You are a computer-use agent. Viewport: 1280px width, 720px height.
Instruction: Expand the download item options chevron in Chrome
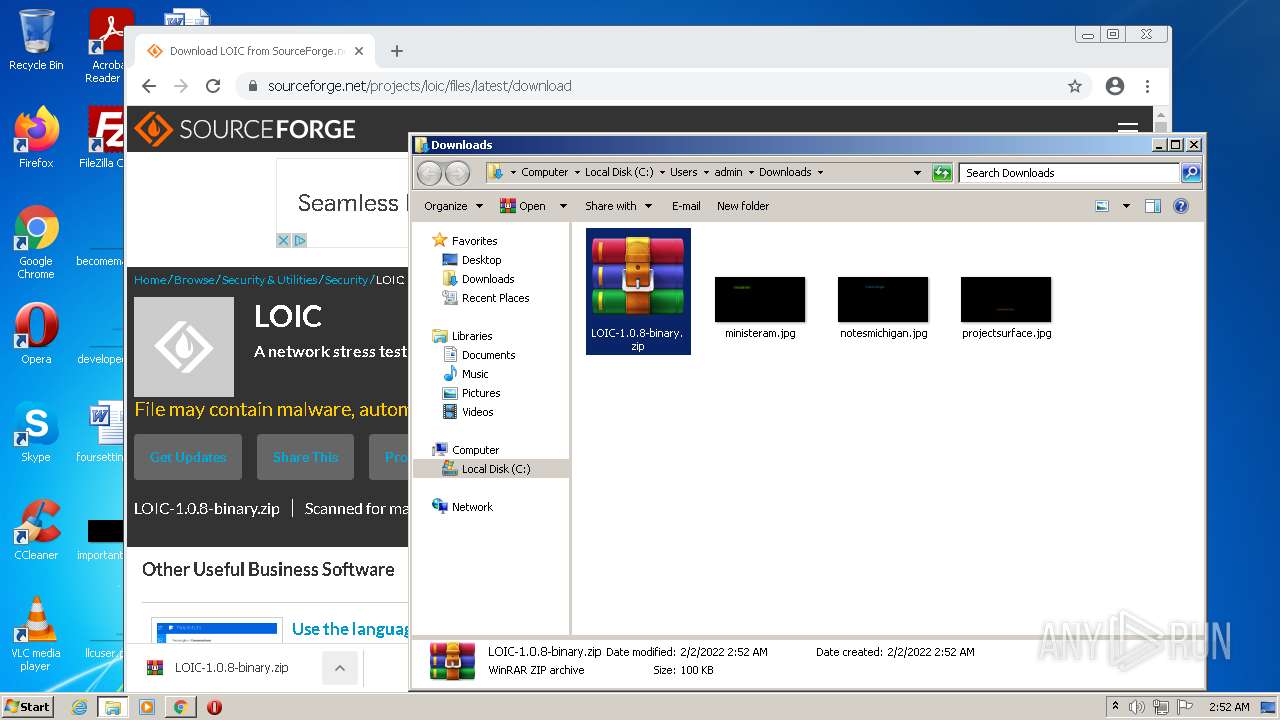340,668
